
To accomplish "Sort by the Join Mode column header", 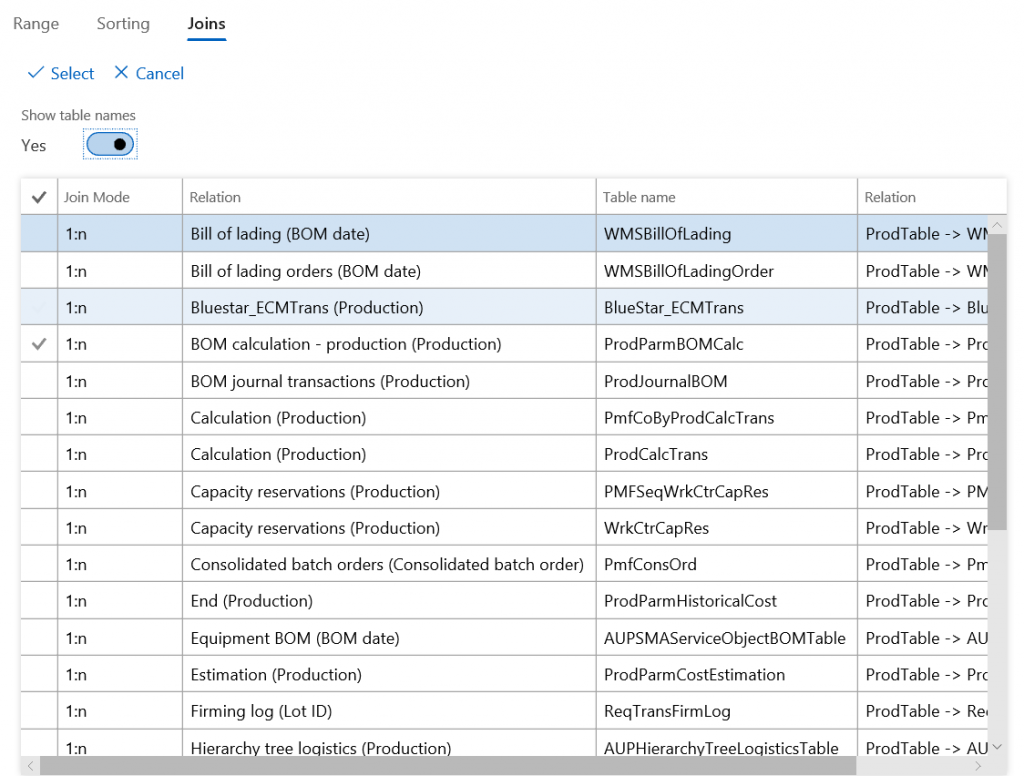I will [x=97, y=198].
